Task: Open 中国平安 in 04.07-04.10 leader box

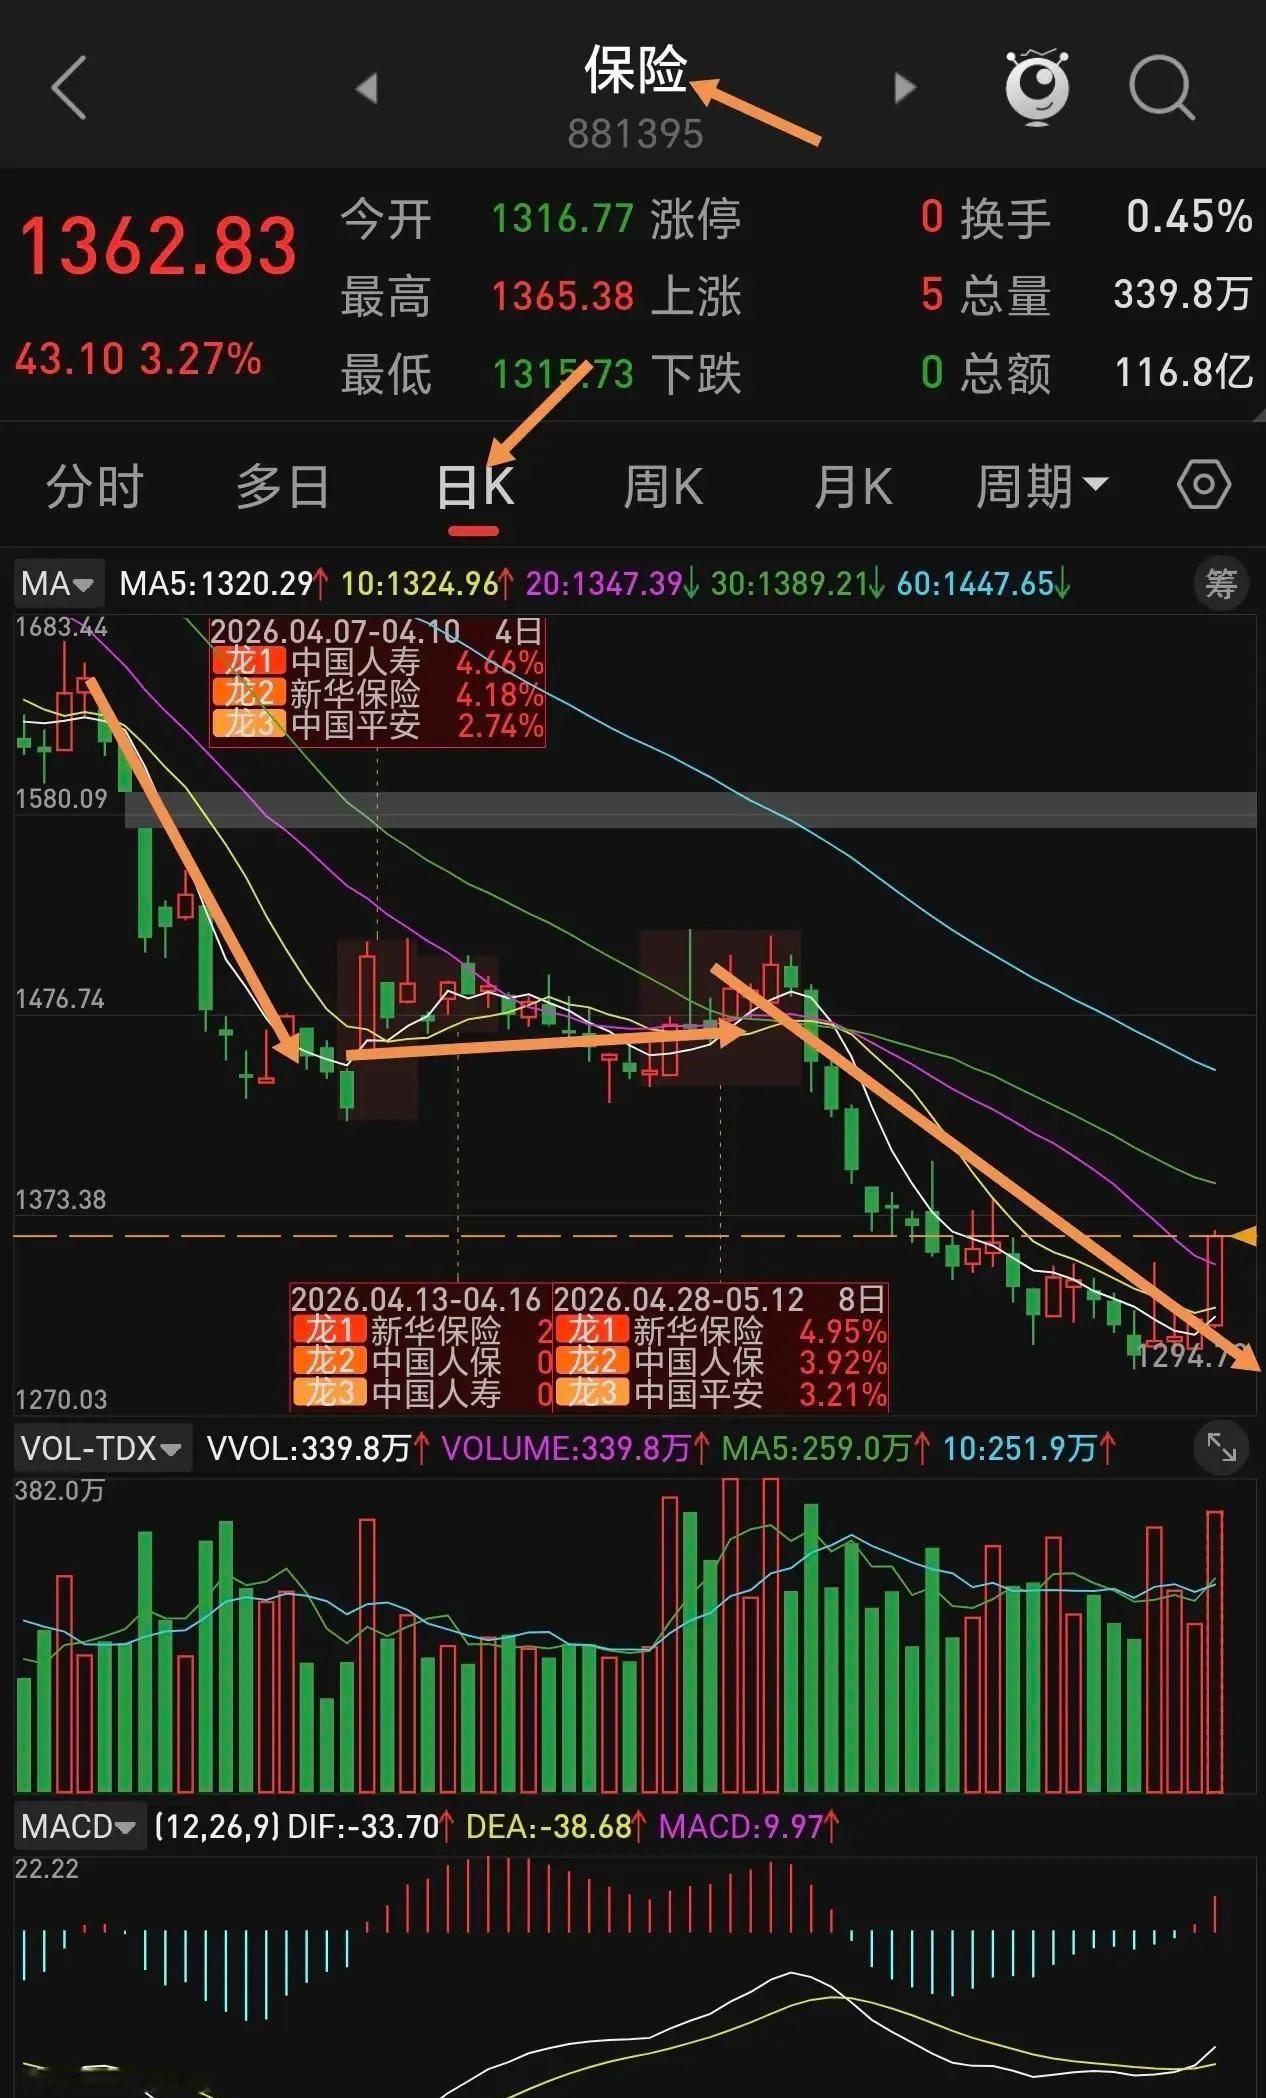Action: (355, 725)
